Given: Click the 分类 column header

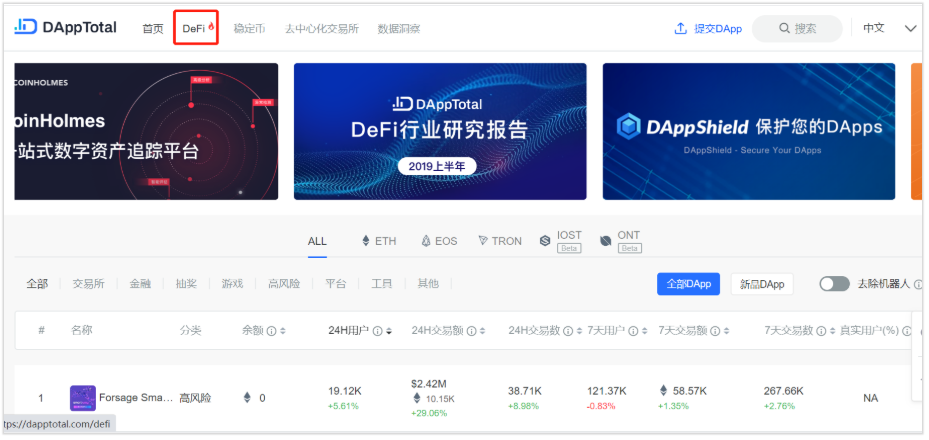Looking at the screenshot, I should click(190, 330).
